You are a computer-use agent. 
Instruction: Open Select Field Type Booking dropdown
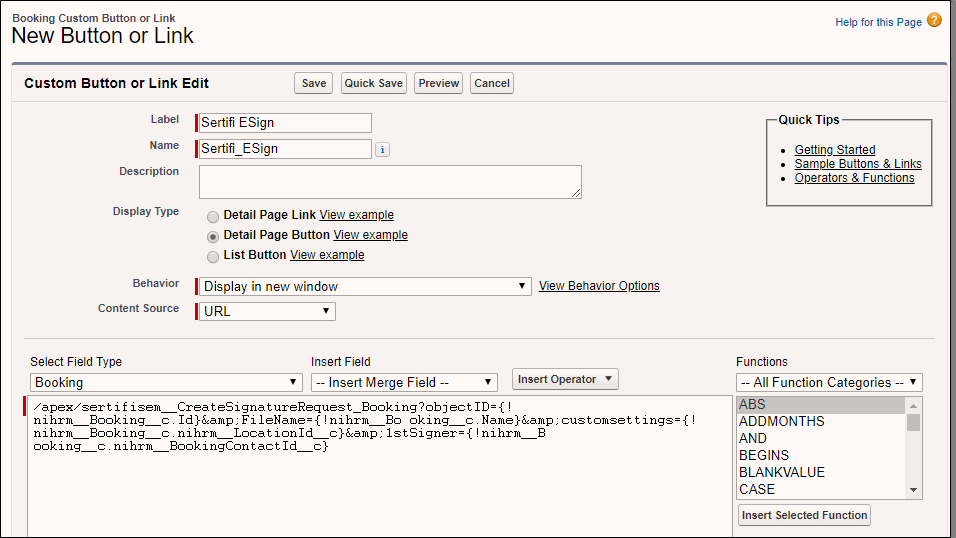coord(166,382)
